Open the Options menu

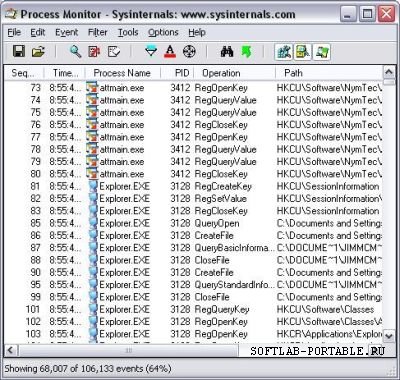point(163,33)
